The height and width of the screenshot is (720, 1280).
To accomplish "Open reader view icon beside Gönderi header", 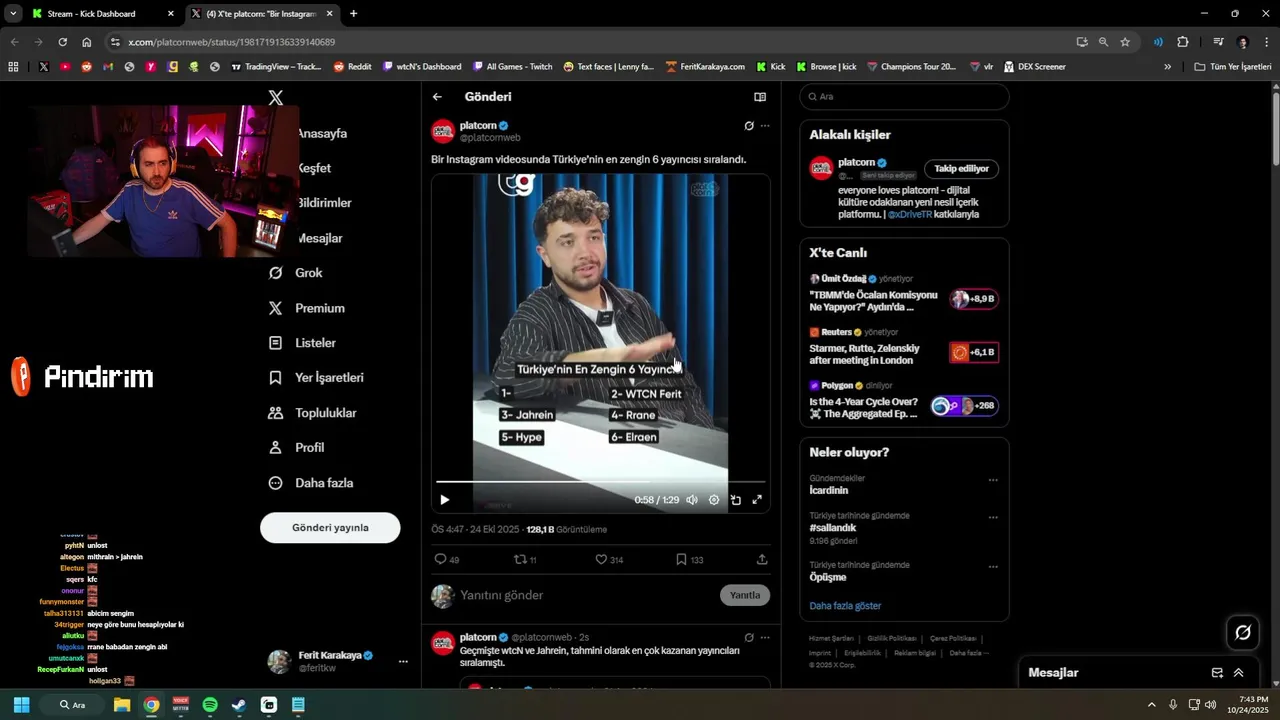I will pos(760,97).
